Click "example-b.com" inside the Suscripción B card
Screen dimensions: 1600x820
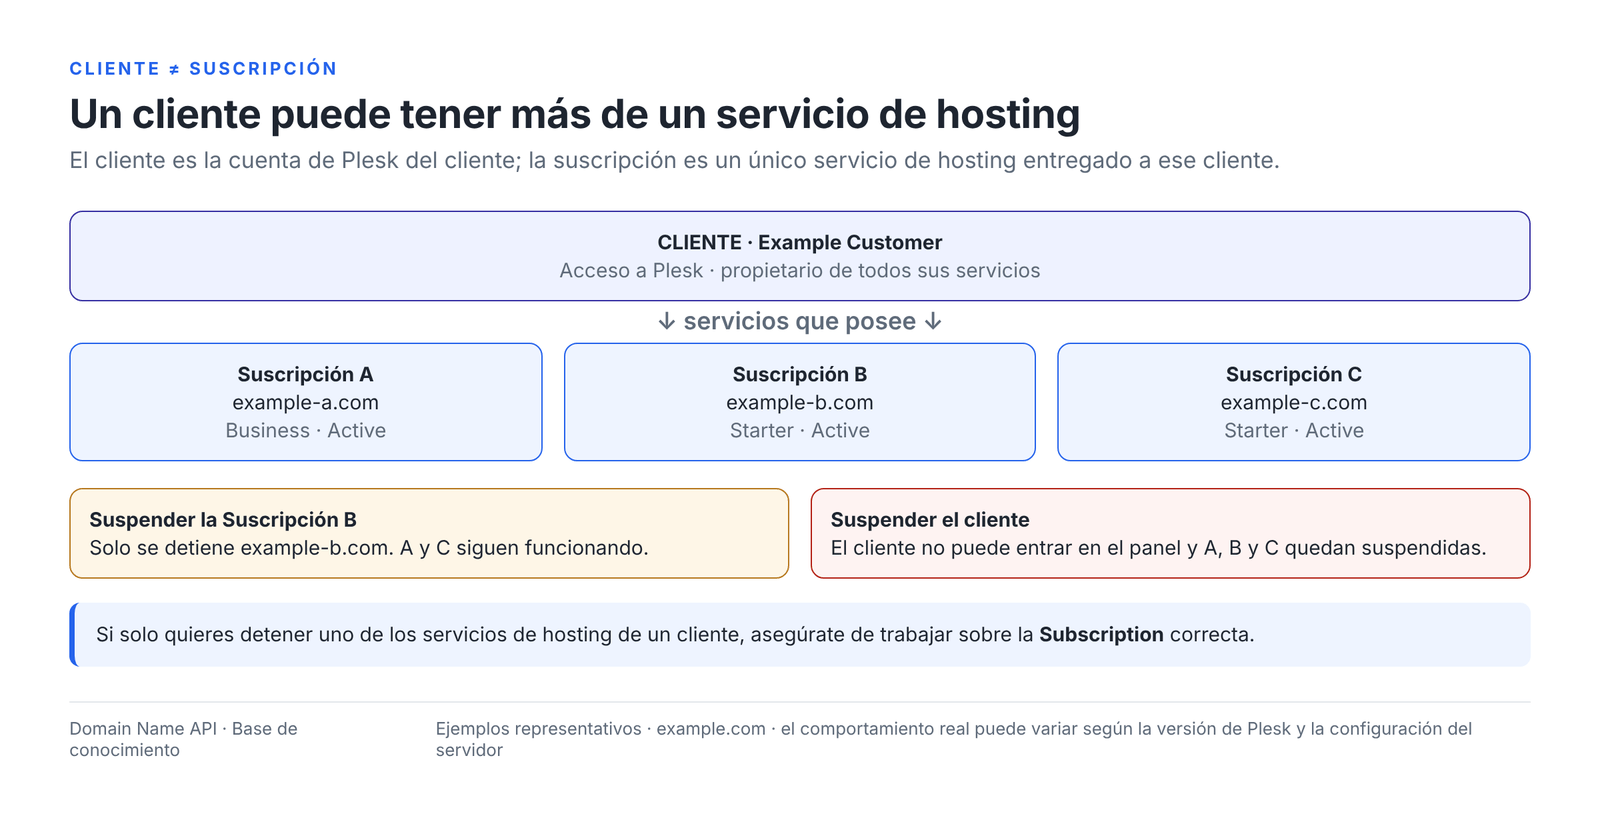[800, 402]
